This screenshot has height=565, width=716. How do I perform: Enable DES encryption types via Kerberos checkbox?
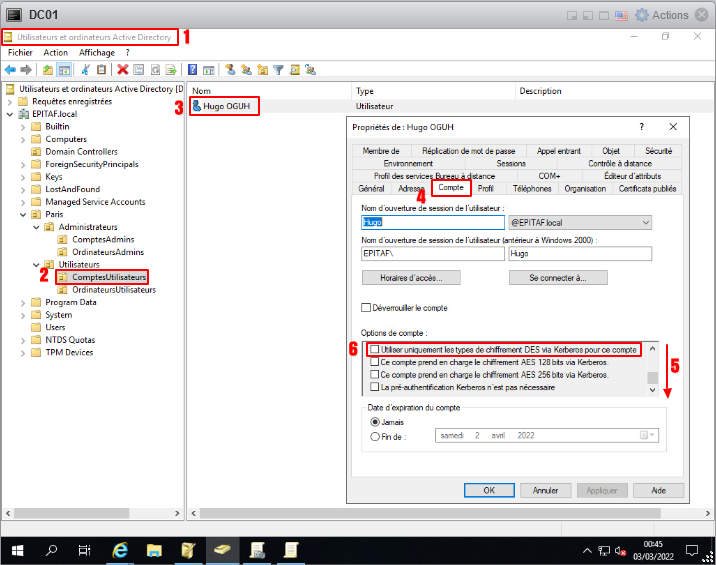[x=373, y=350]
